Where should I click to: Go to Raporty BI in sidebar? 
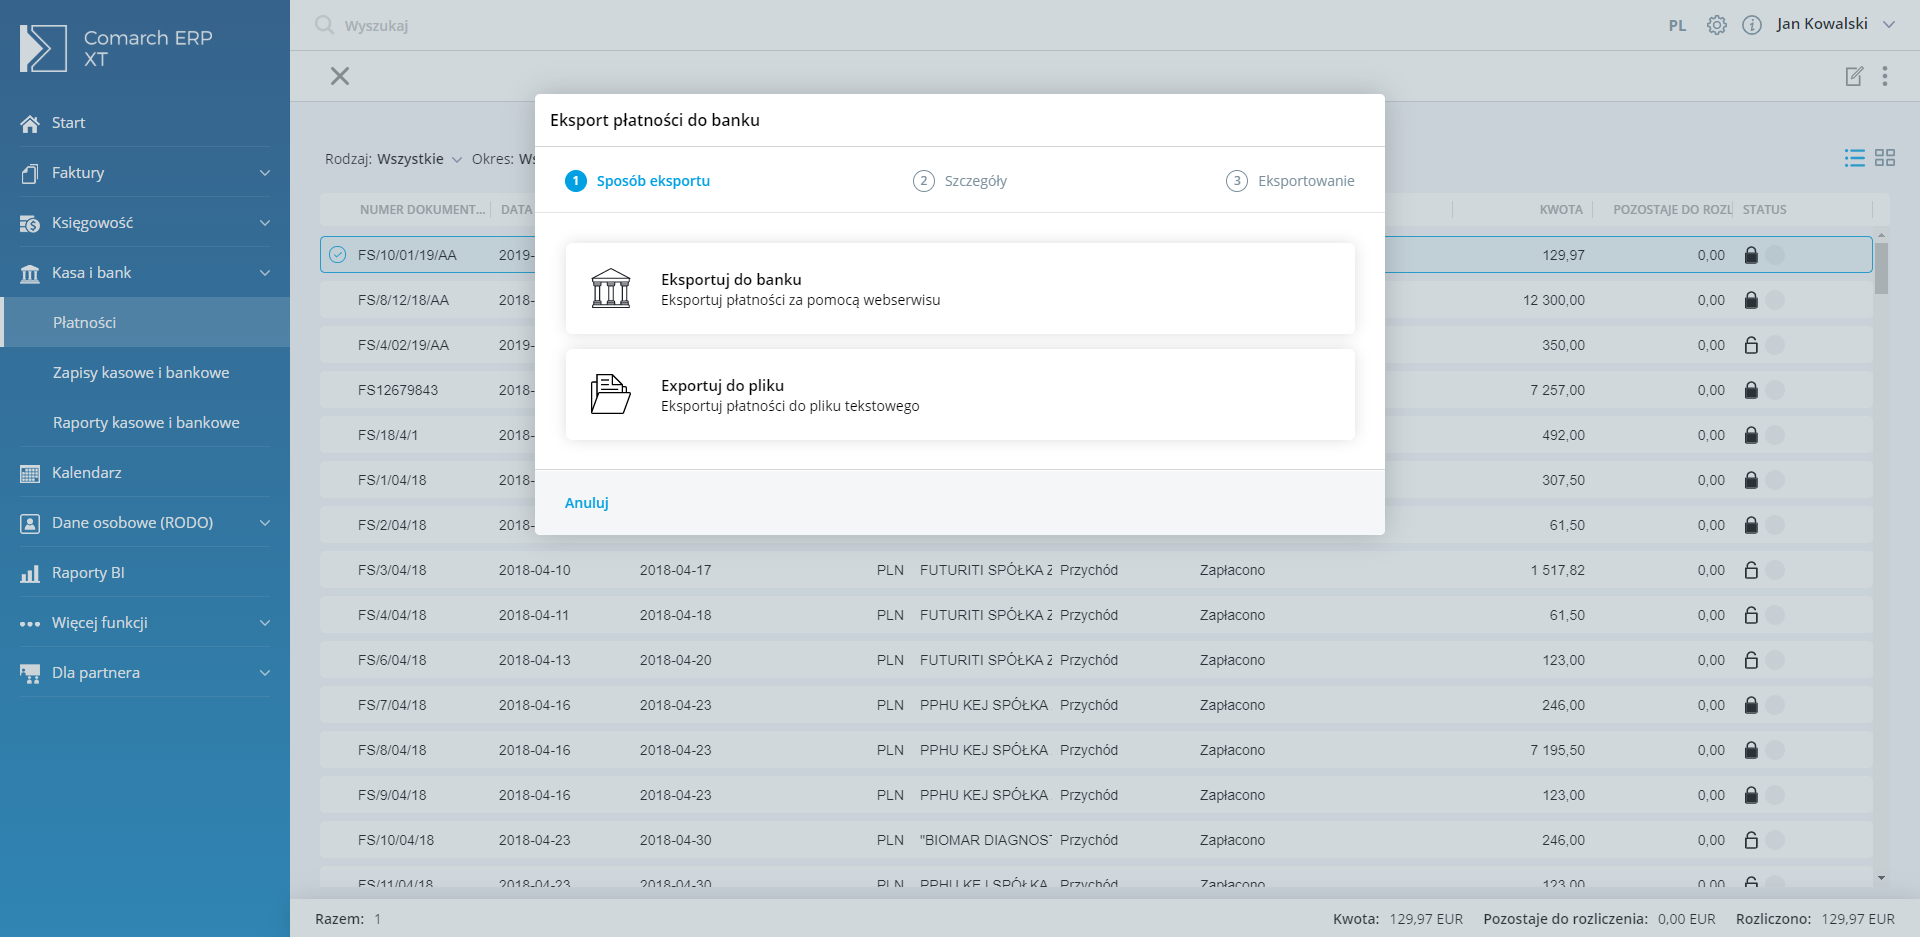(88, 572)
